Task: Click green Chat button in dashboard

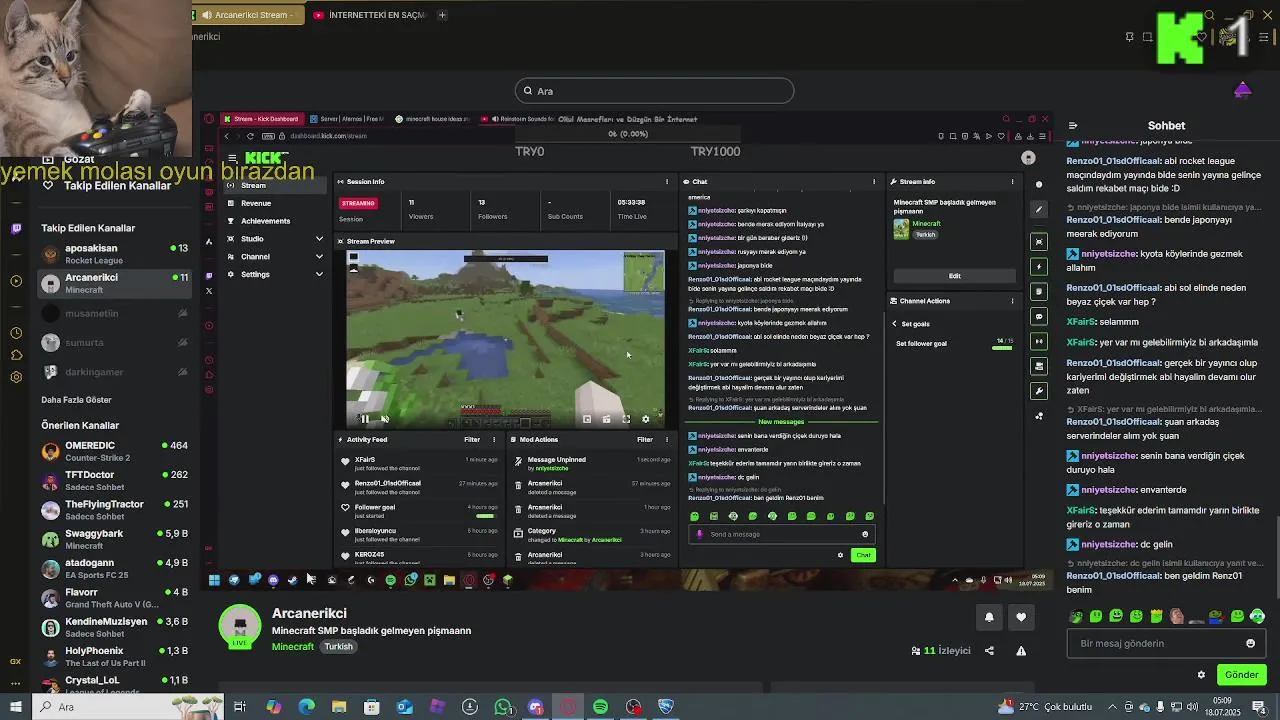Action: point(863,555)
